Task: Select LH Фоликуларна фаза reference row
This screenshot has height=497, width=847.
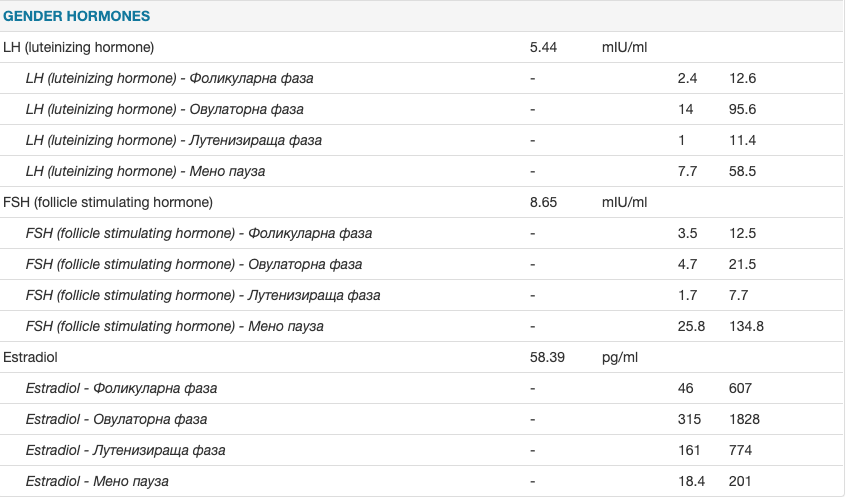Action: (x=176, y=78)
